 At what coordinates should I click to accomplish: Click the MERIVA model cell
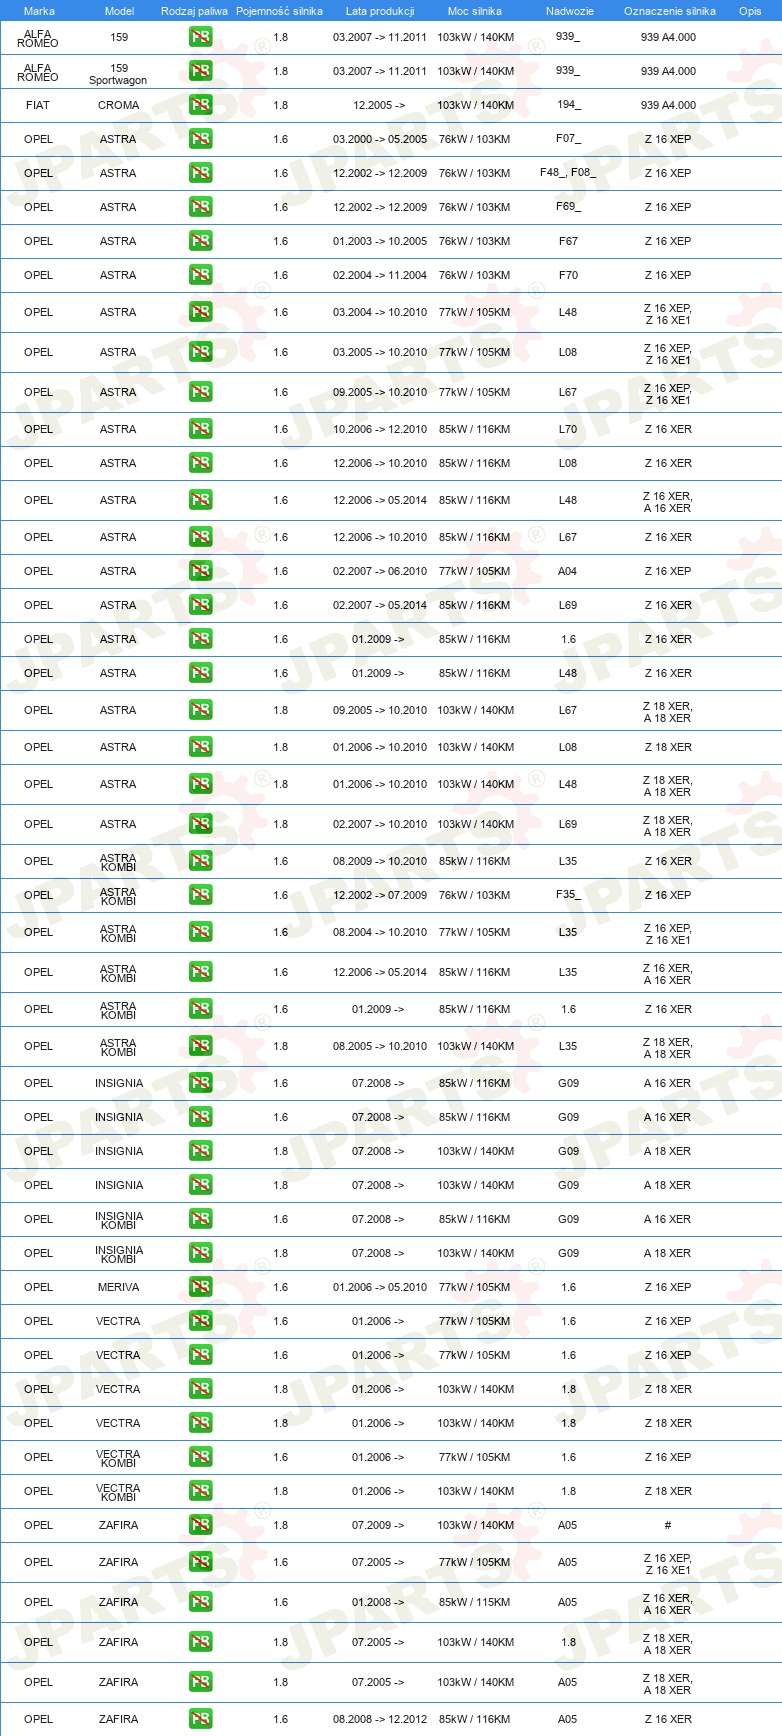click(x=119, y=1287)
